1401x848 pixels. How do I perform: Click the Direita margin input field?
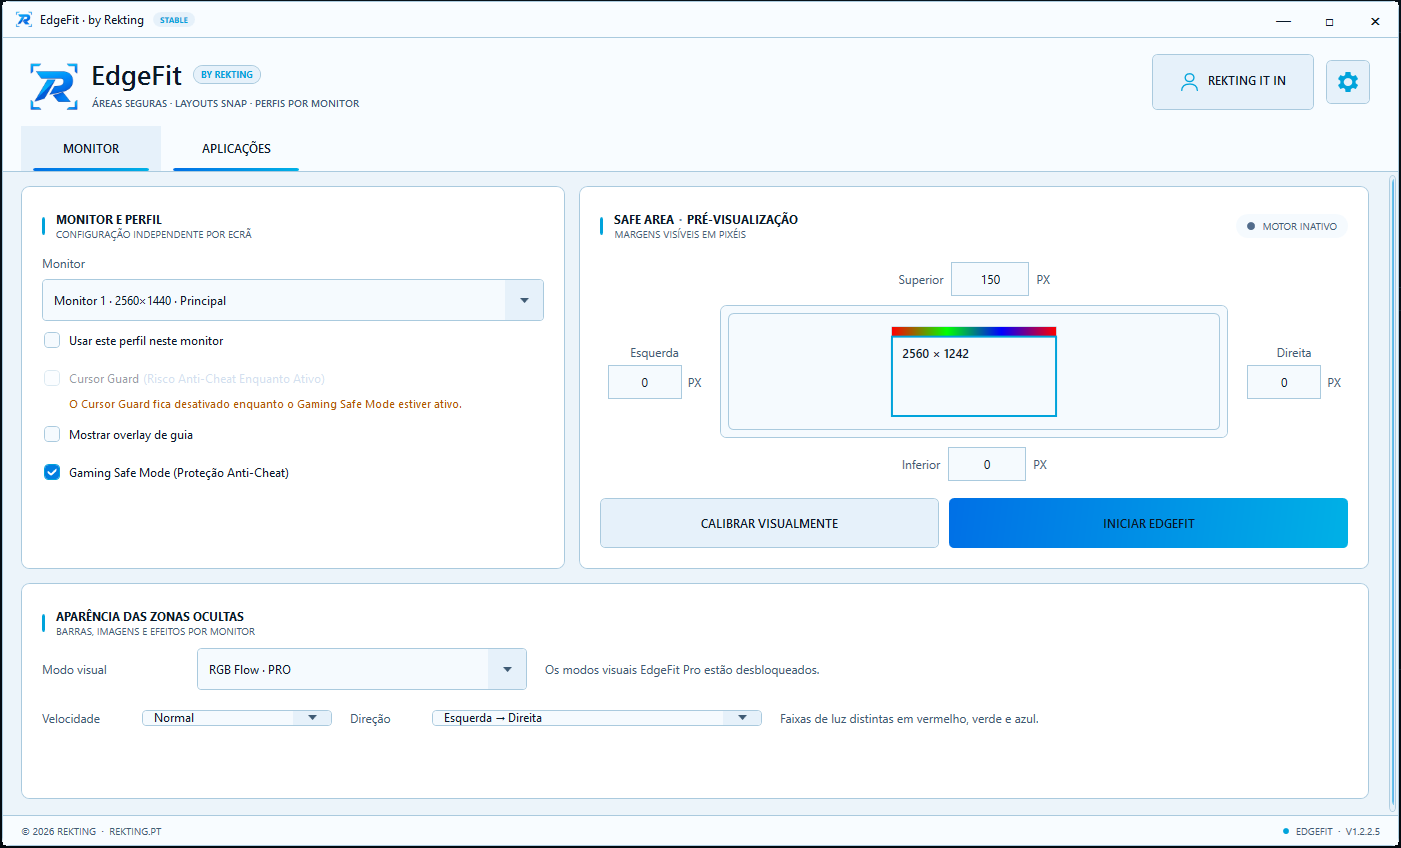pyautogui.click(x=1284, y=382)
